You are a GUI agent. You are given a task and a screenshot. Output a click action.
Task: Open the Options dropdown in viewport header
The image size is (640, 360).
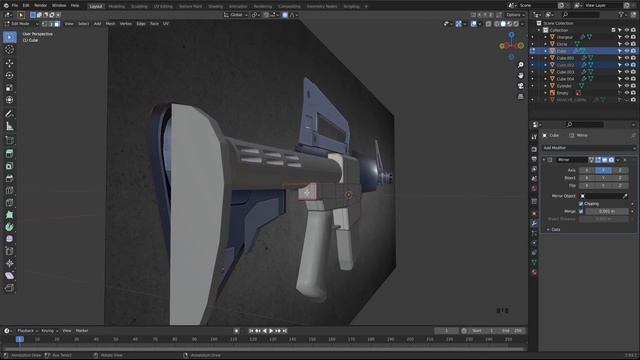tap(515, 15)
